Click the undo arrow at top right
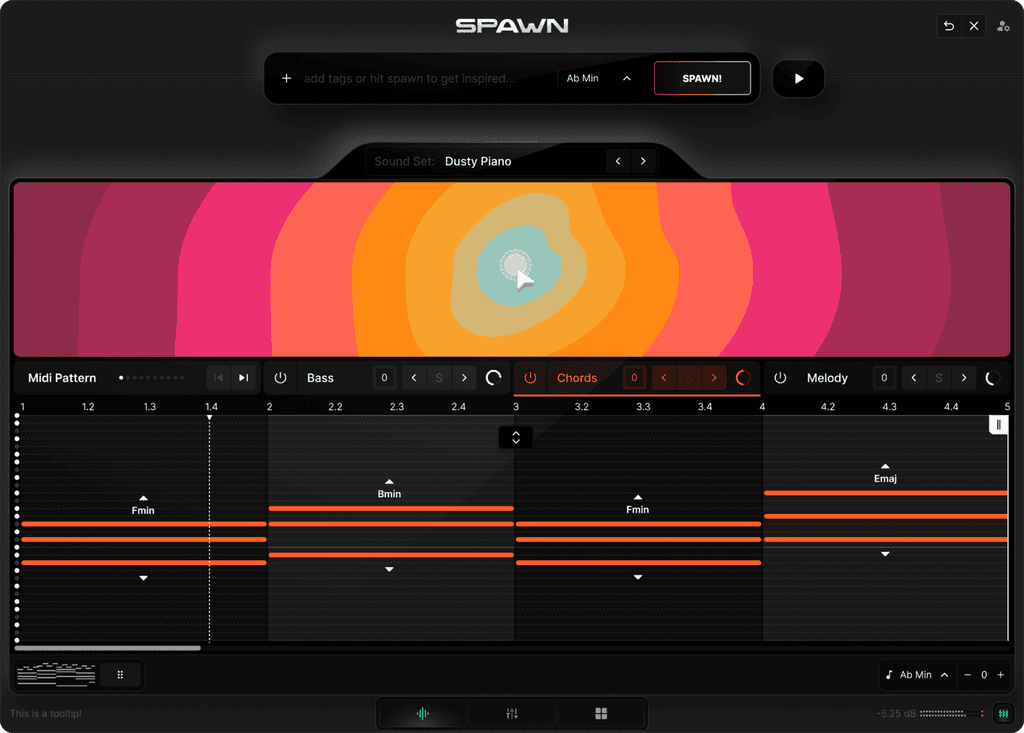1024x733 pixels. coord(948,25)
